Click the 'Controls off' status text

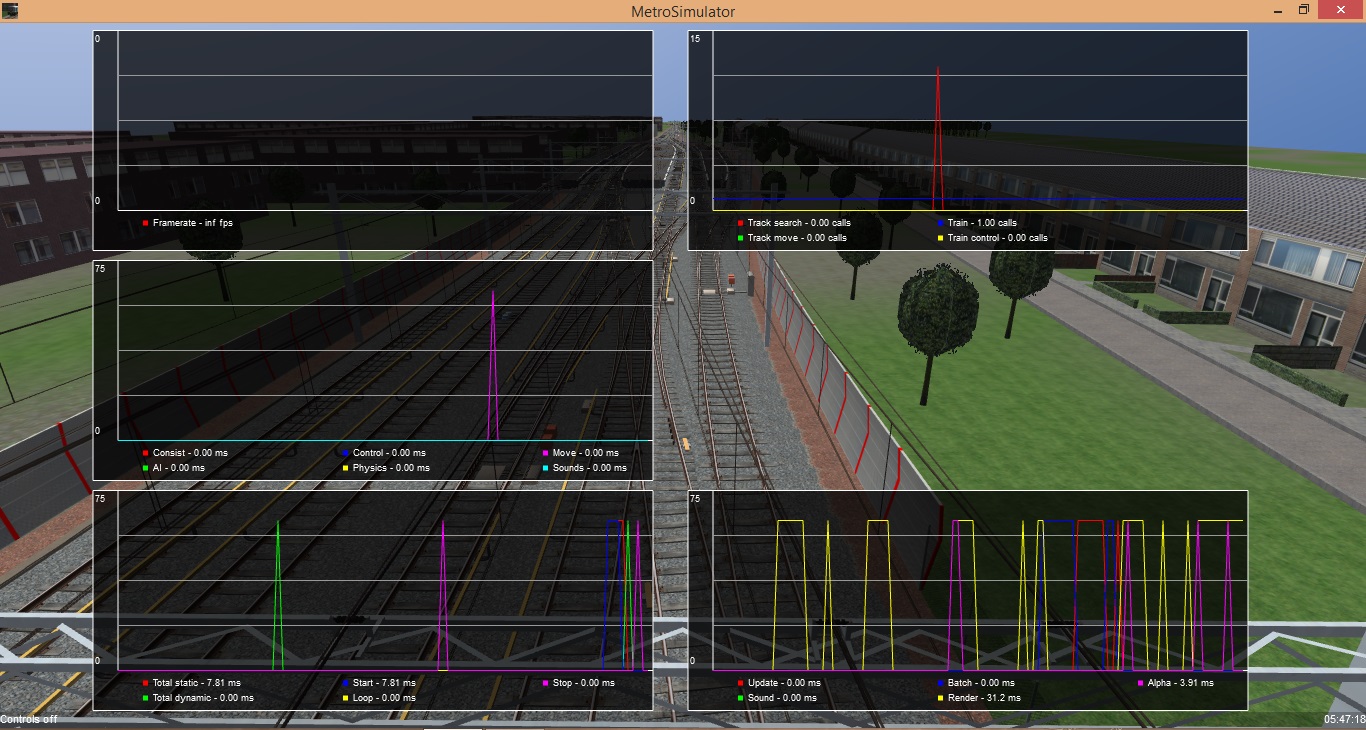click(x=29, y=719)
